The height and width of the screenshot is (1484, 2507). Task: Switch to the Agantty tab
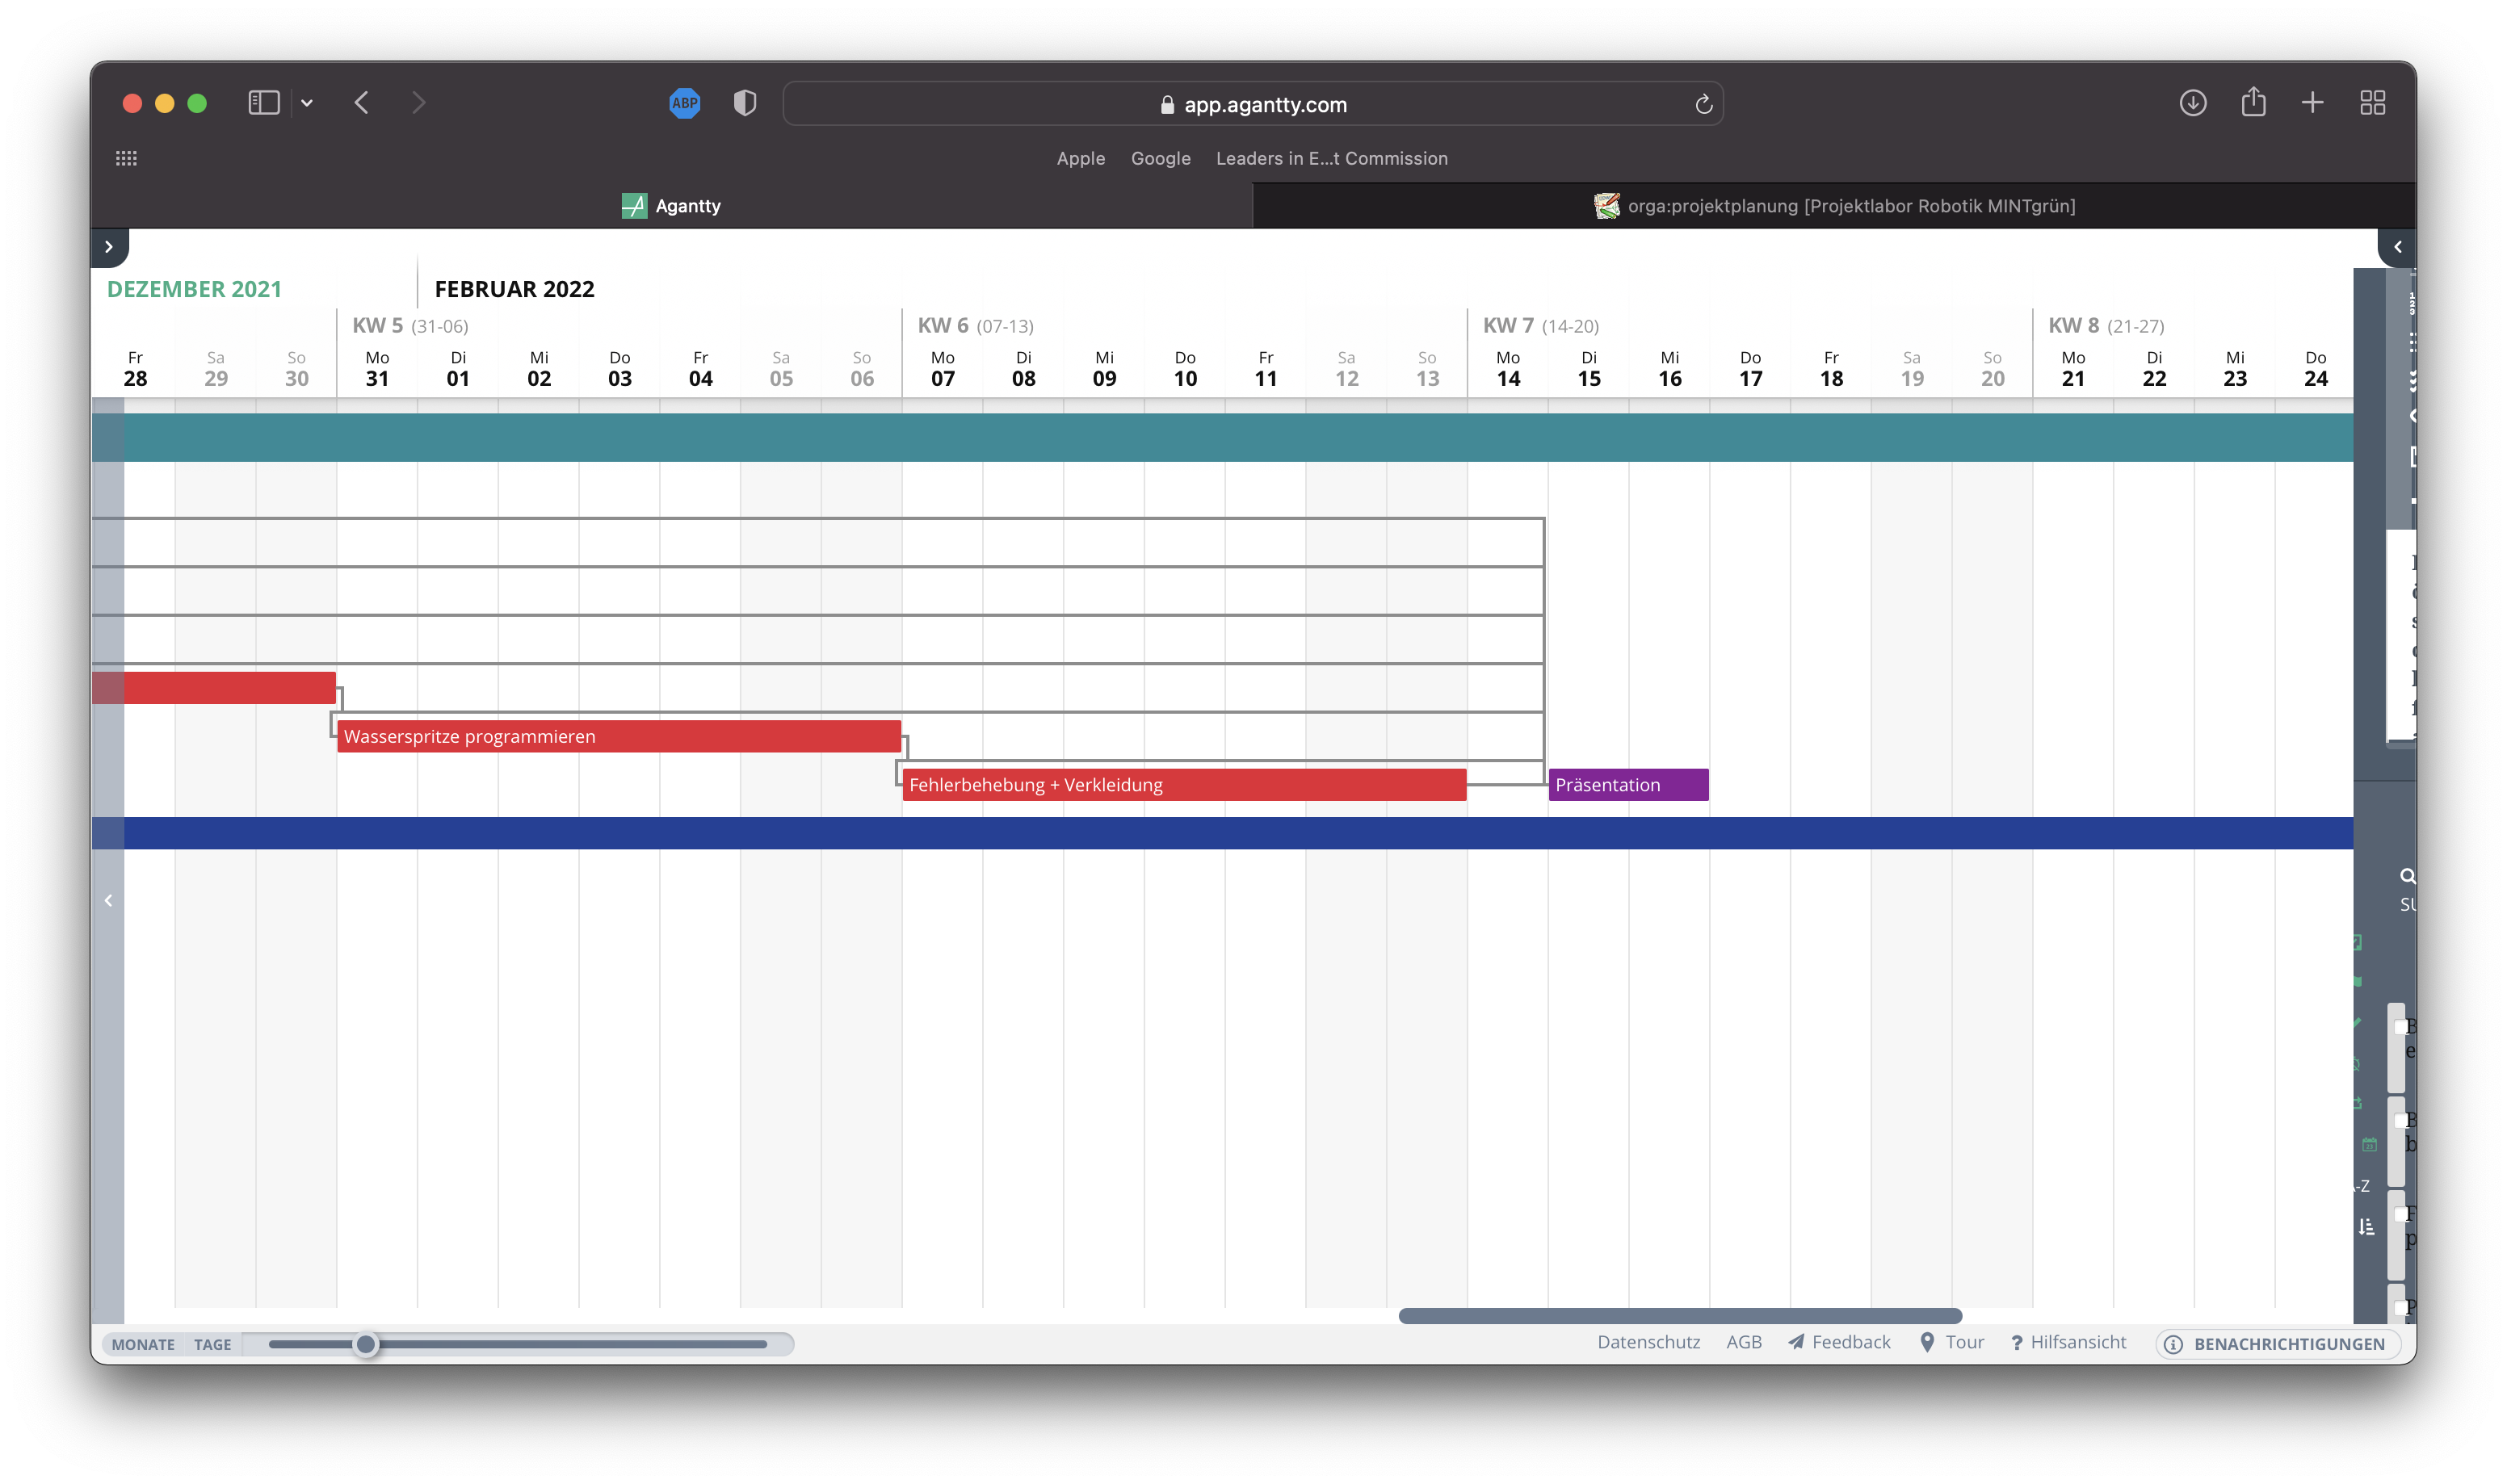click(671, 206)
